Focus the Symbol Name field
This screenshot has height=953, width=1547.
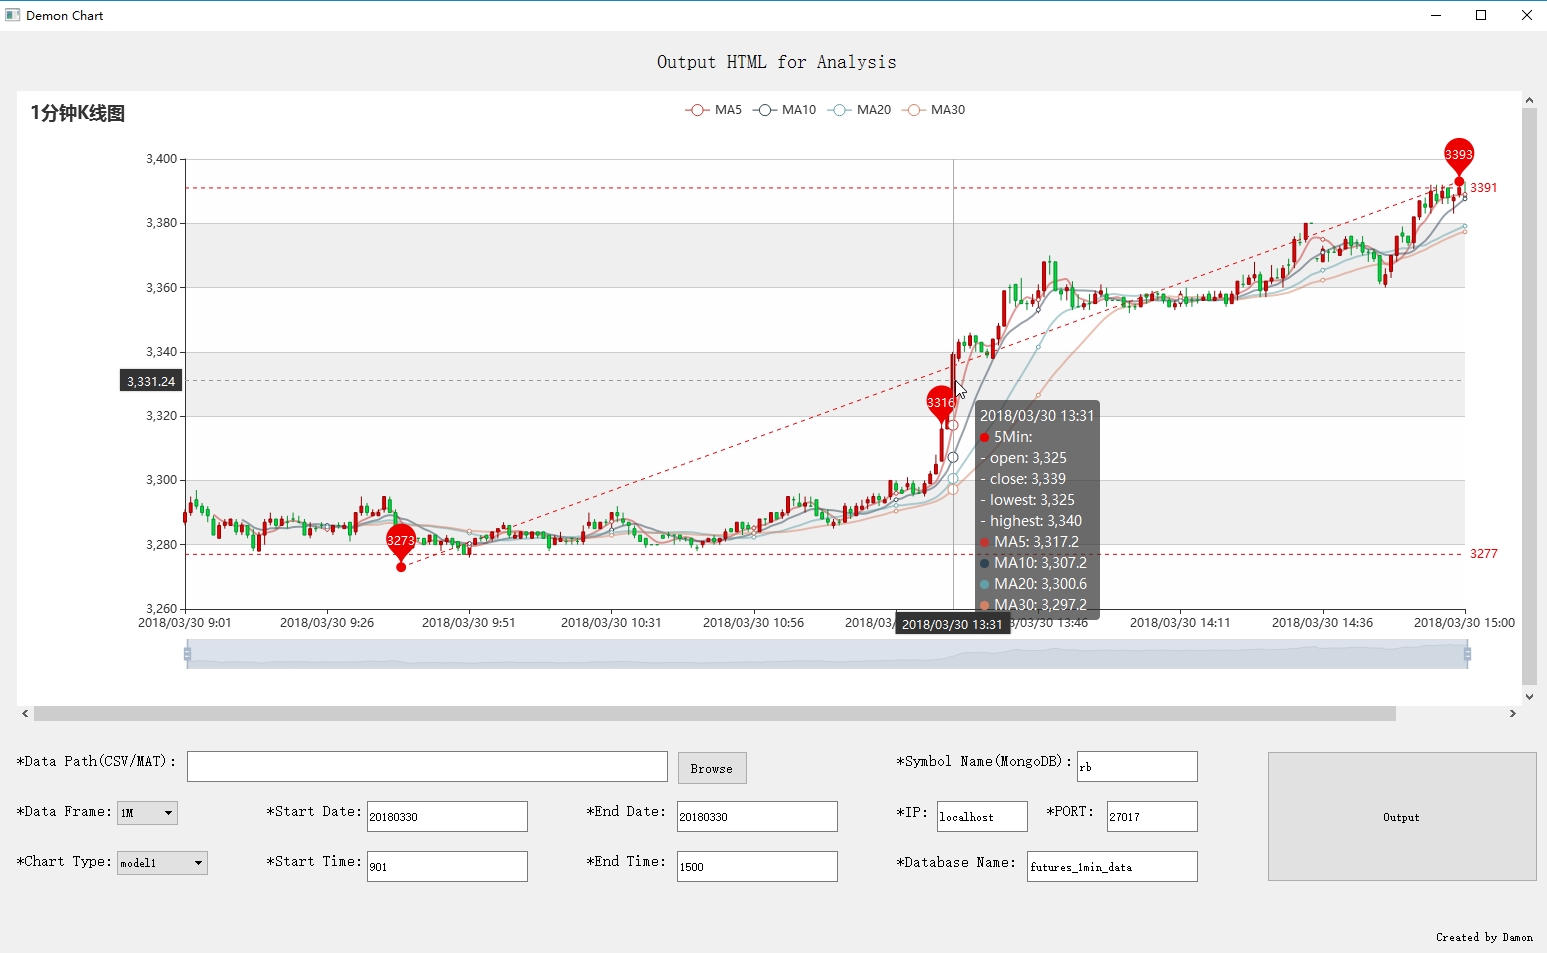1137,767
